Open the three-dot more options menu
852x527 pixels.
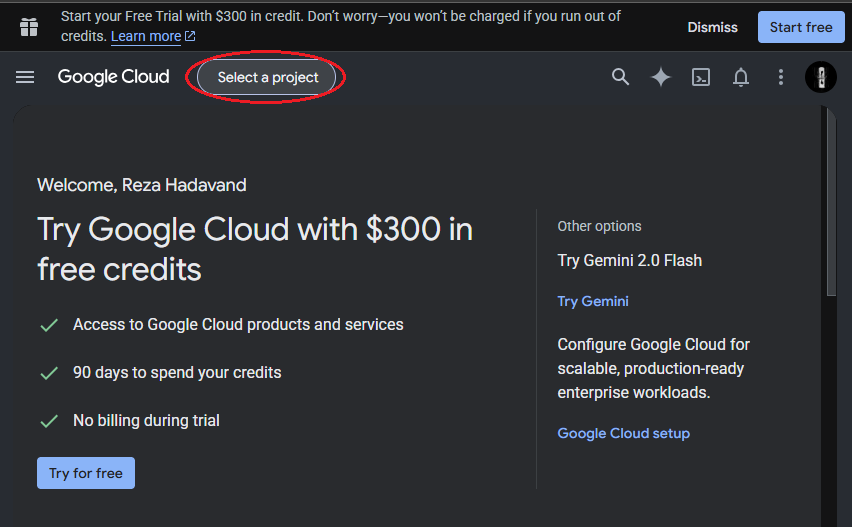pos(781,77)
